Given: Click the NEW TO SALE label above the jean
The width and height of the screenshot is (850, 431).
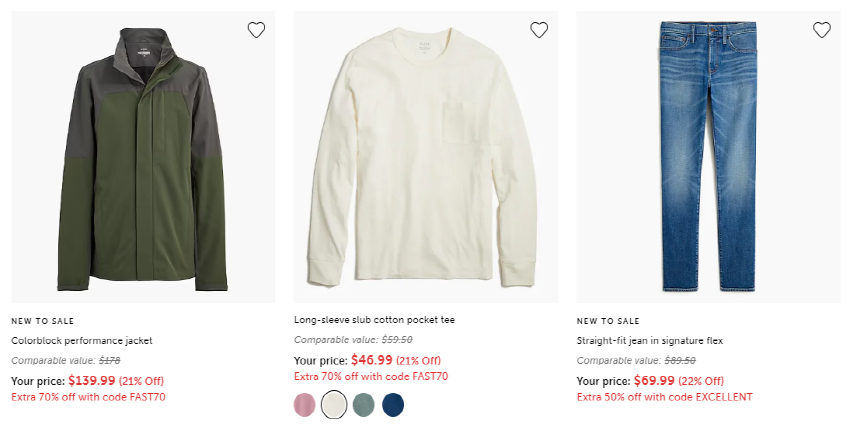Looking at the screenshot, I should click(608, 321).
